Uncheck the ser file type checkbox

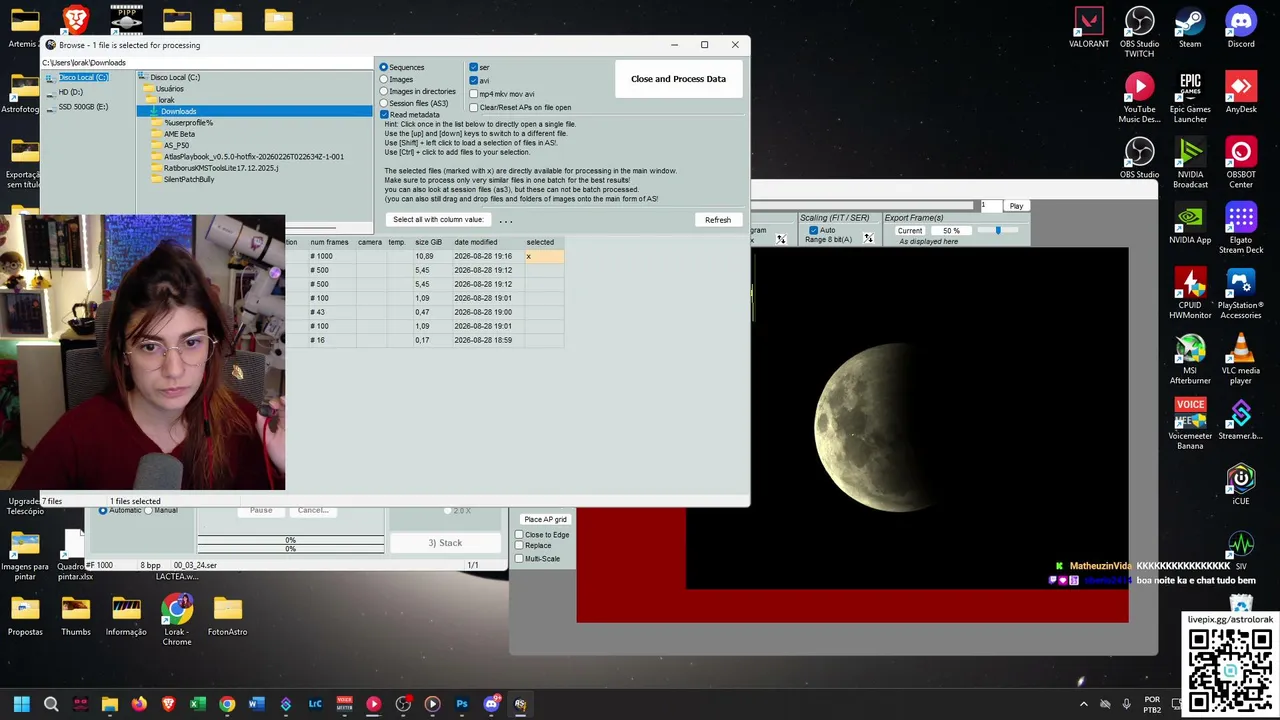[474, 67]
